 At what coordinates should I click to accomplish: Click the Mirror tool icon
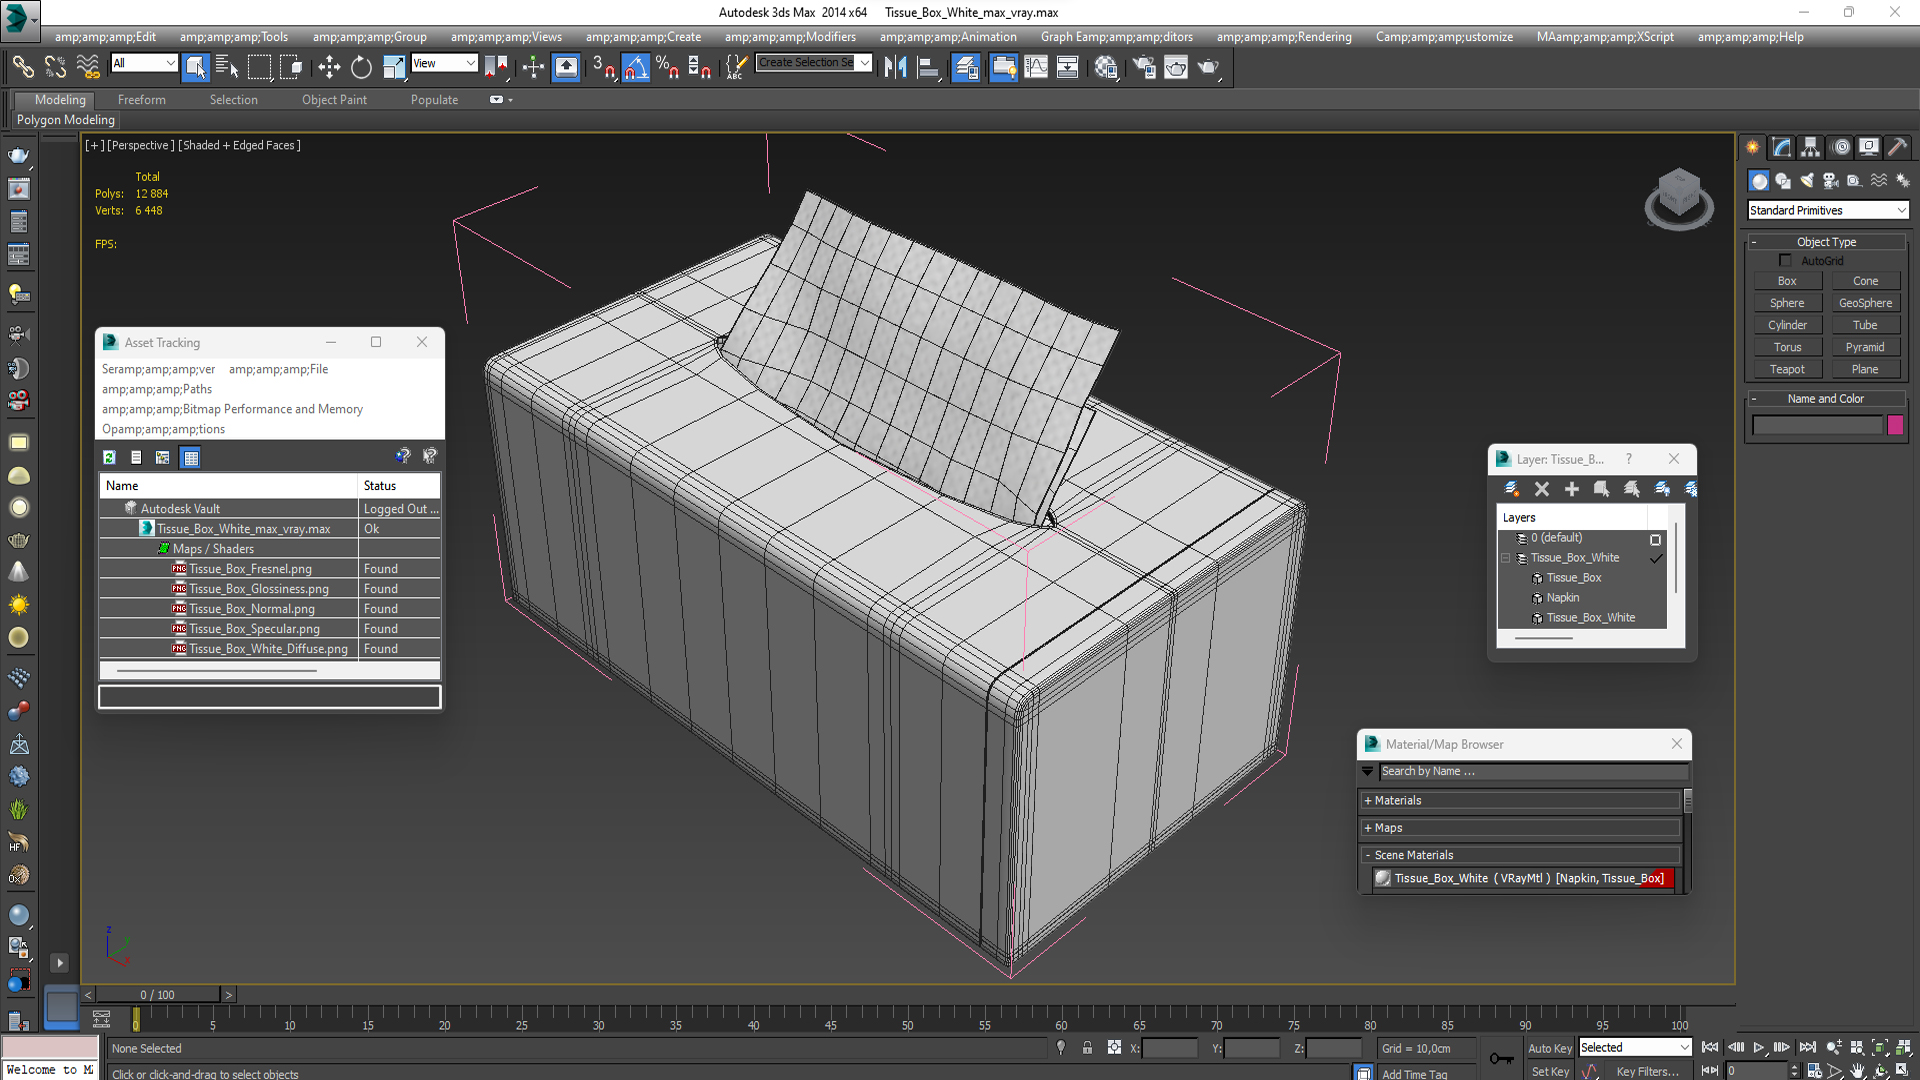tap(895, 67)
